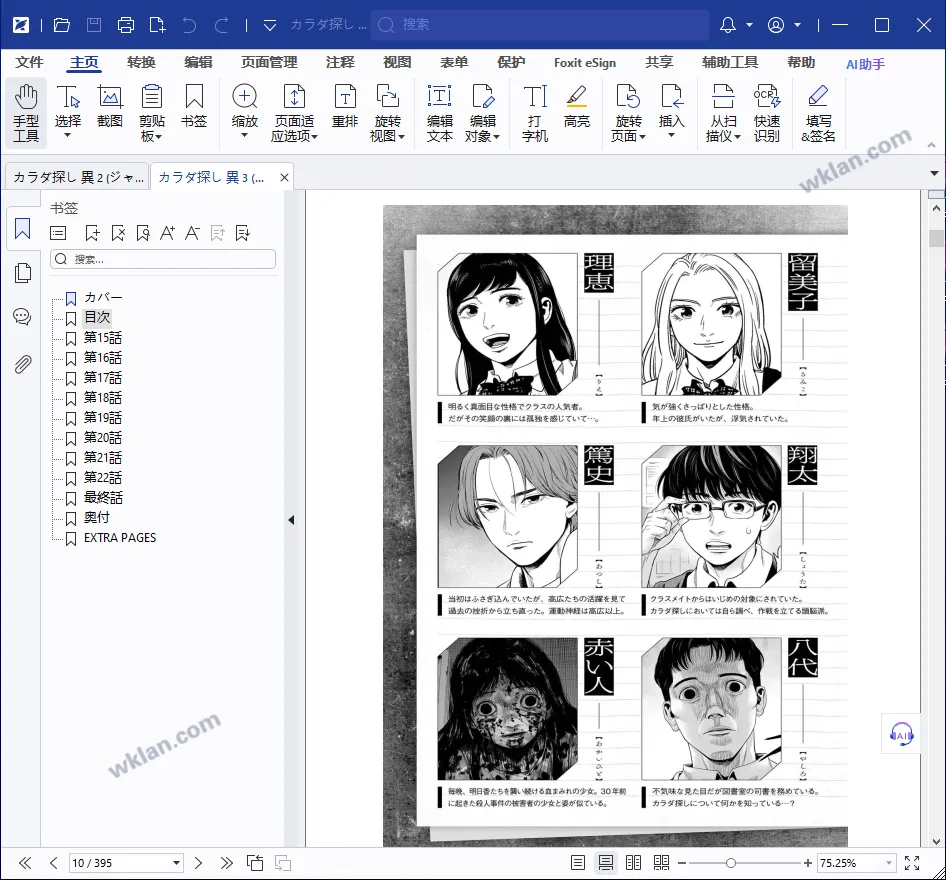Switch to the Convert (转换) tab
This screenshot has height=880, width=946.
pyautogui.click(x=141, y=63)
